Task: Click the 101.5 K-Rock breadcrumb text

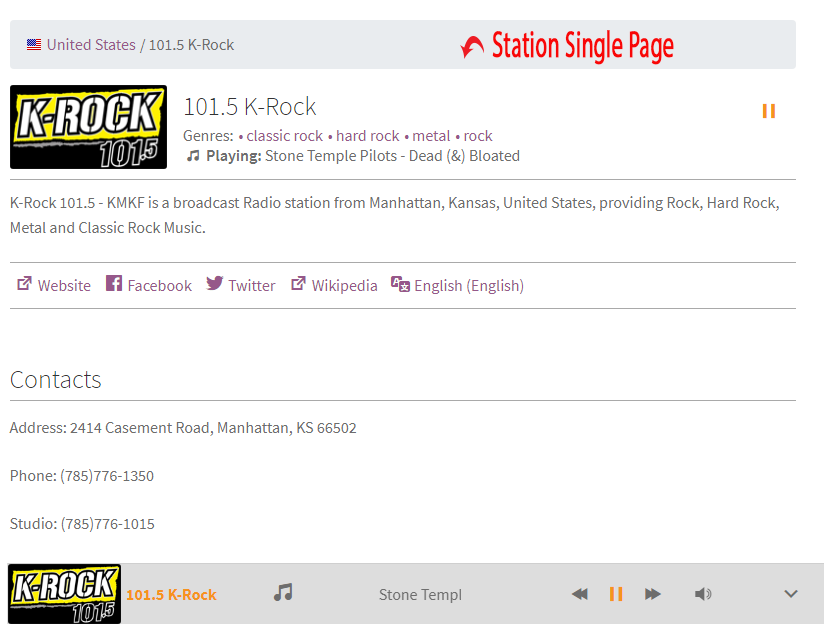Action: (191, 45)
